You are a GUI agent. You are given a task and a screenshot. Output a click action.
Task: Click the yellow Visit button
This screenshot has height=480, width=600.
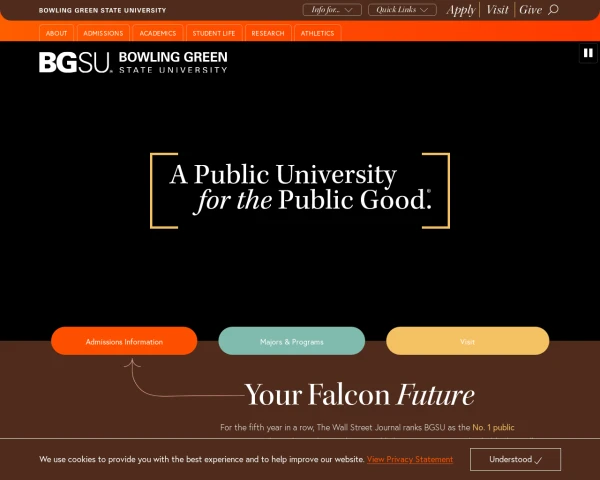click(x=468, y=341)
